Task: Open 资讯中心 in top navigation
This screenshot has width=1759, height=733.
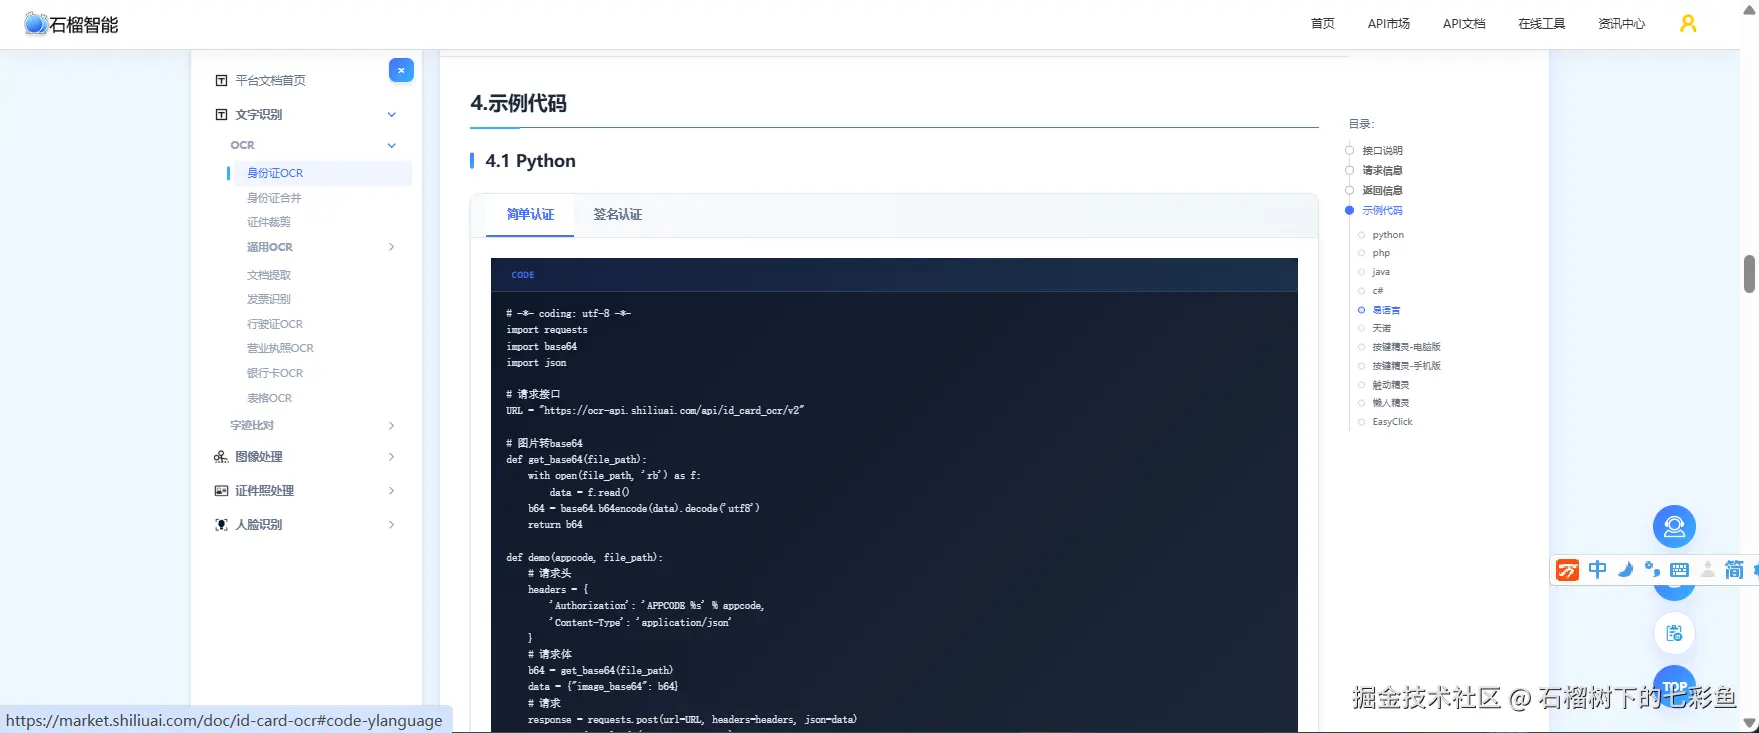Action: pos(1621,24)
